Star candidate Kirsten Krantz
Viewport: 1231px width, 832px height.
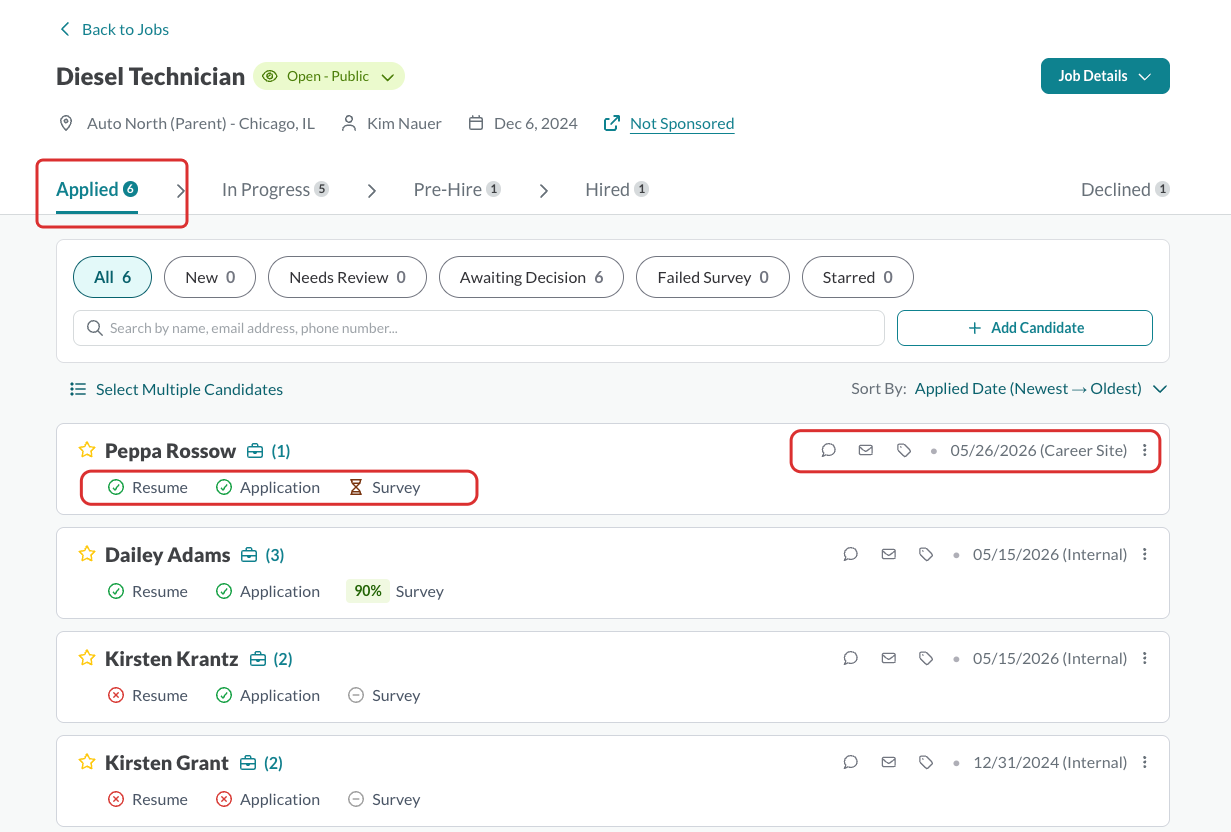point(87,658)
